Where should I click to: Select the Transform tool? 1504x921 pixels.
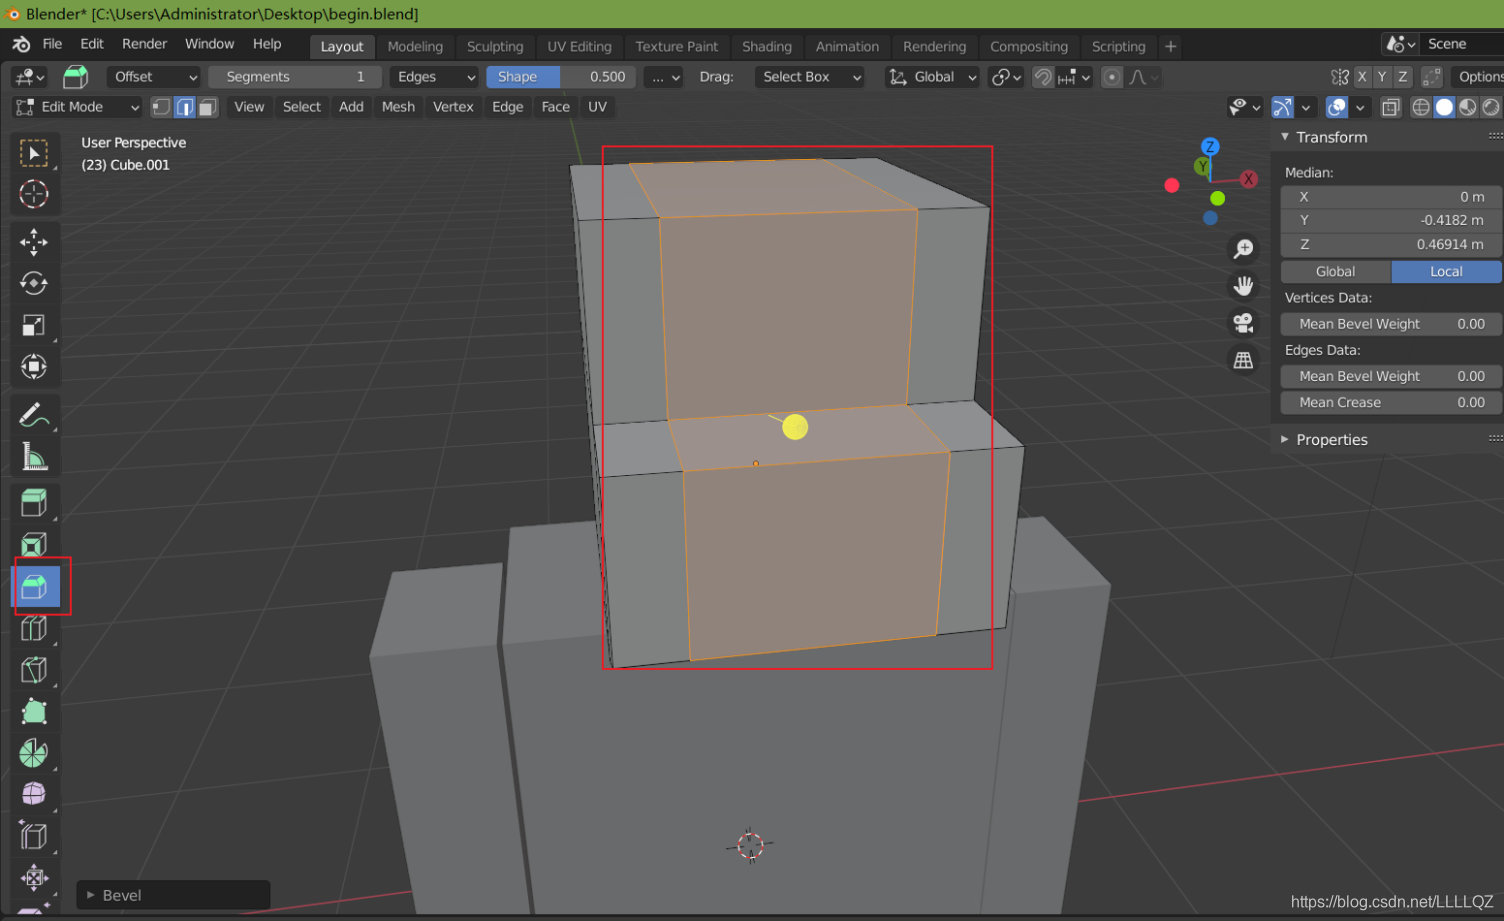[x=34, y=367]
